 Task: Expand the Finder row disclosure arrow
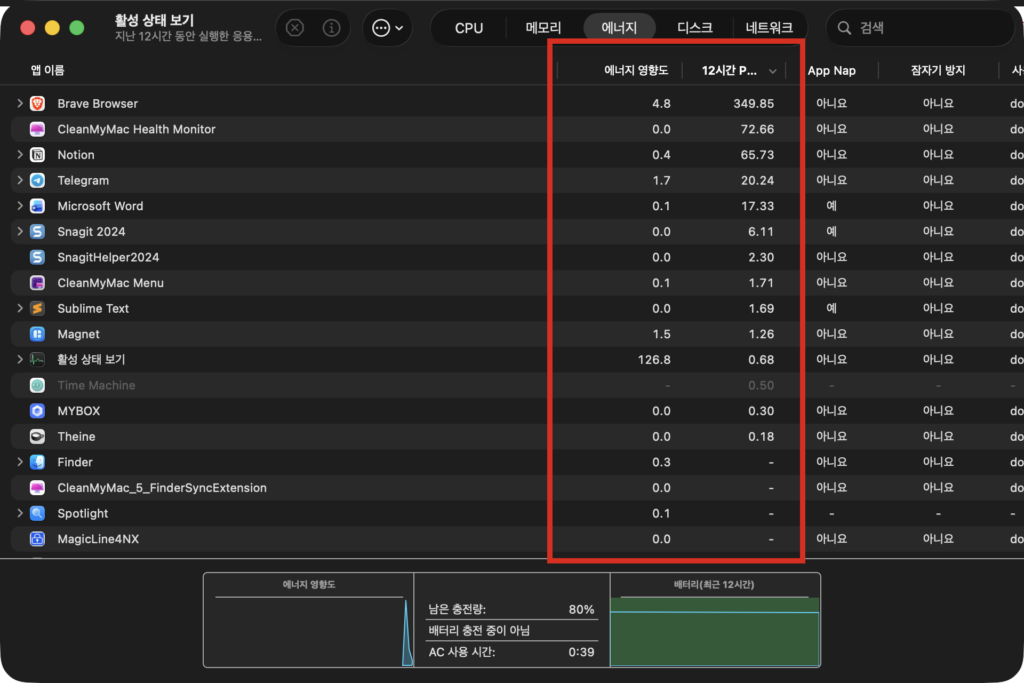[20, 462]
